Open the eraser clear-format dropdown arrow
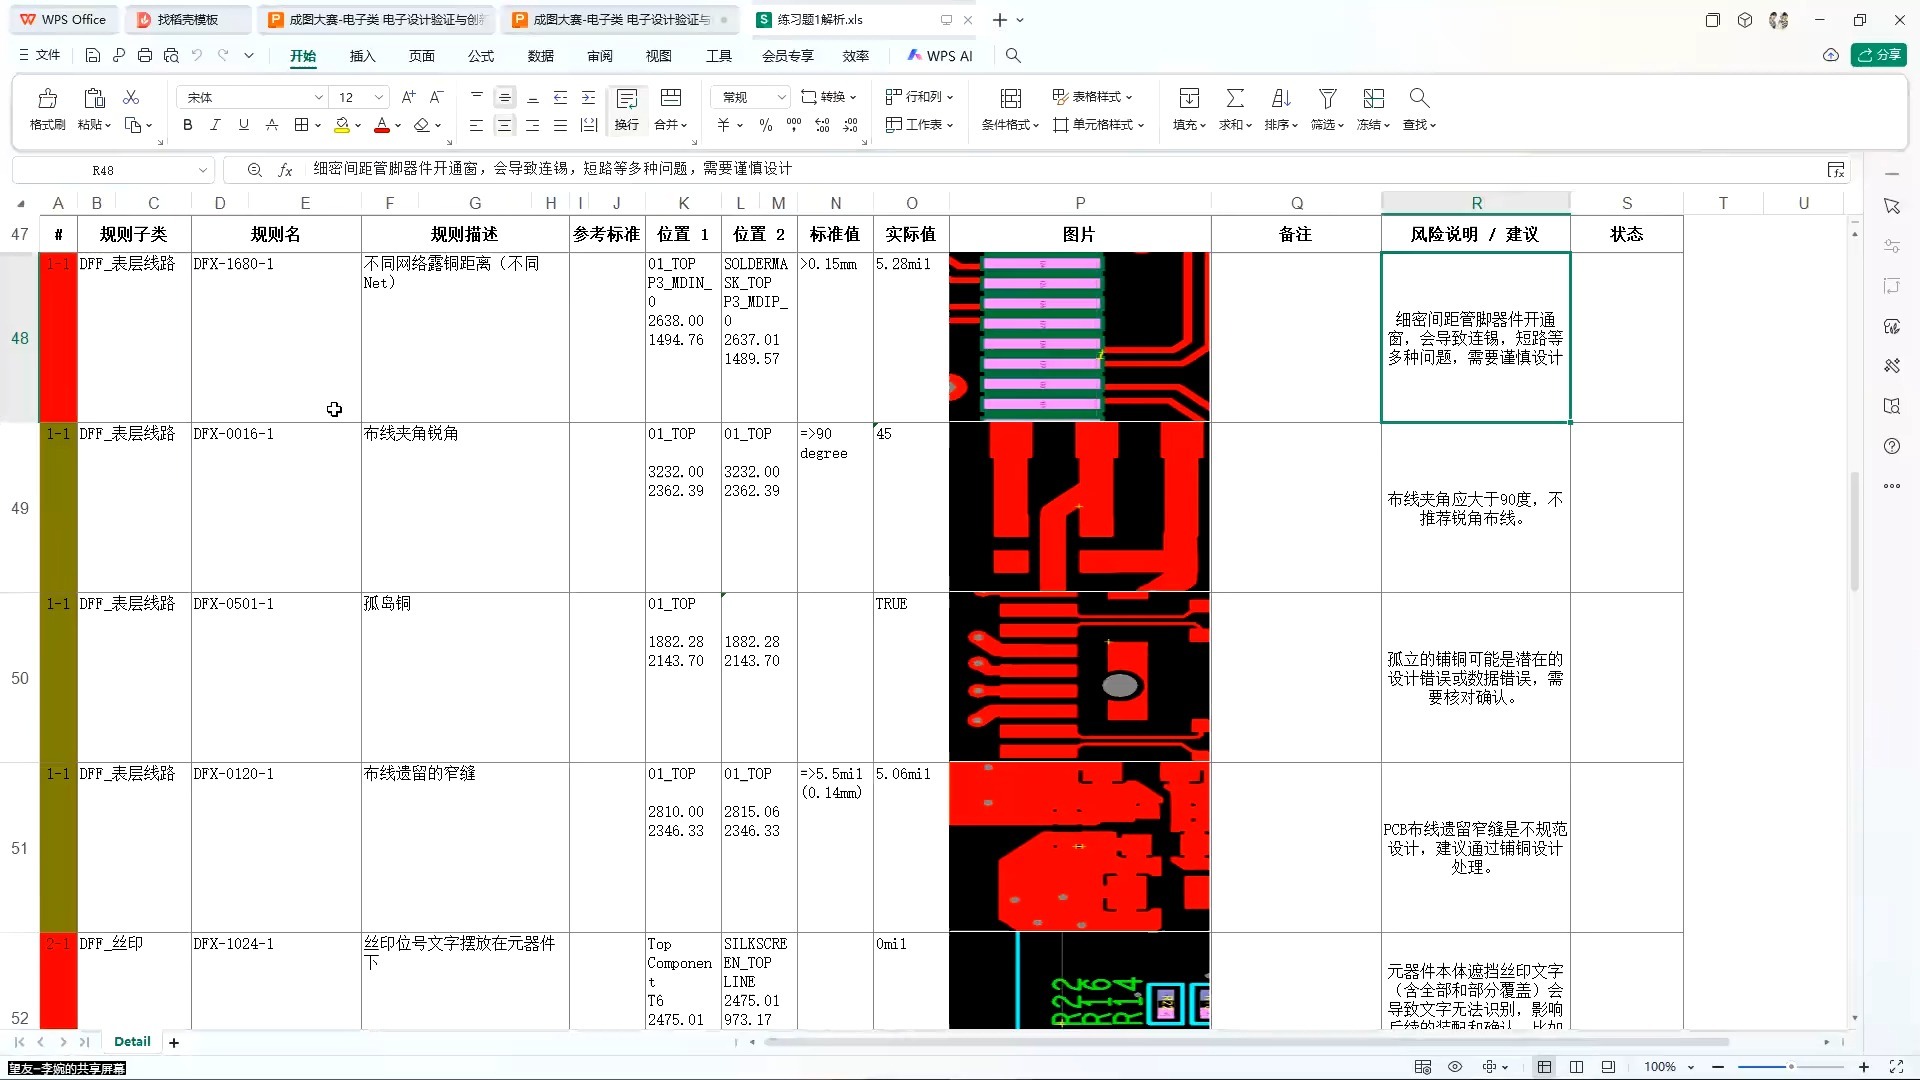This screenshot has width=1920, height=1080. [x=438, y=126]
